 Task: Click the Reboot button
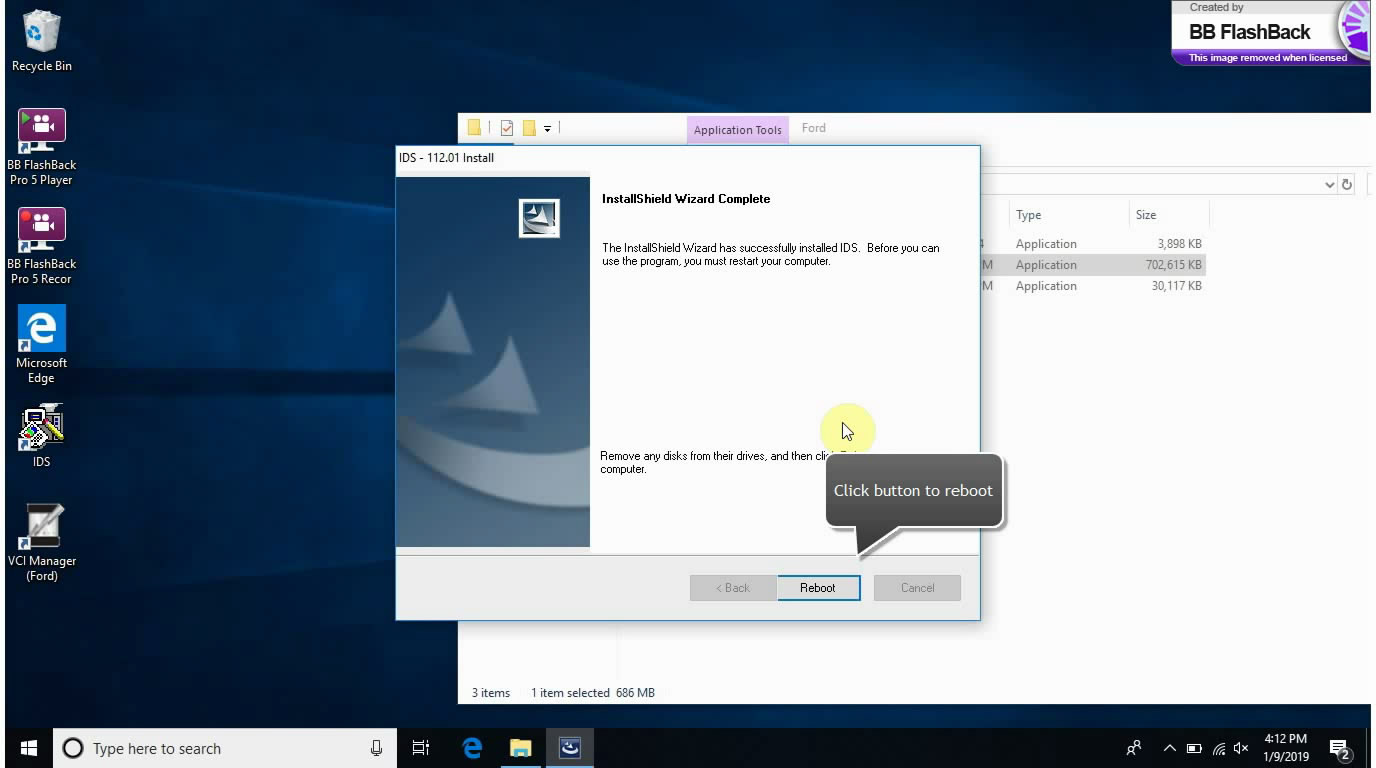pos(818,588)
